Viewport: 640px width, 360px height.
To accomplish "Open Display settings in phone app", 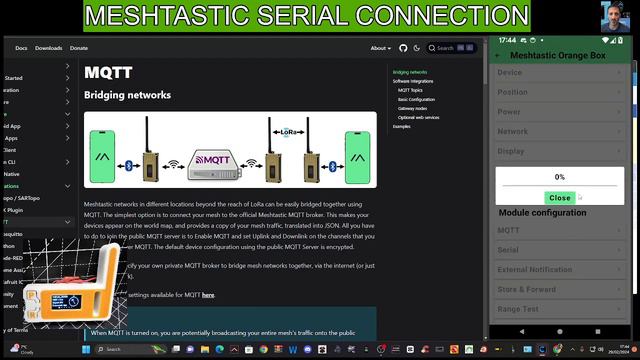I will point(560,151).
